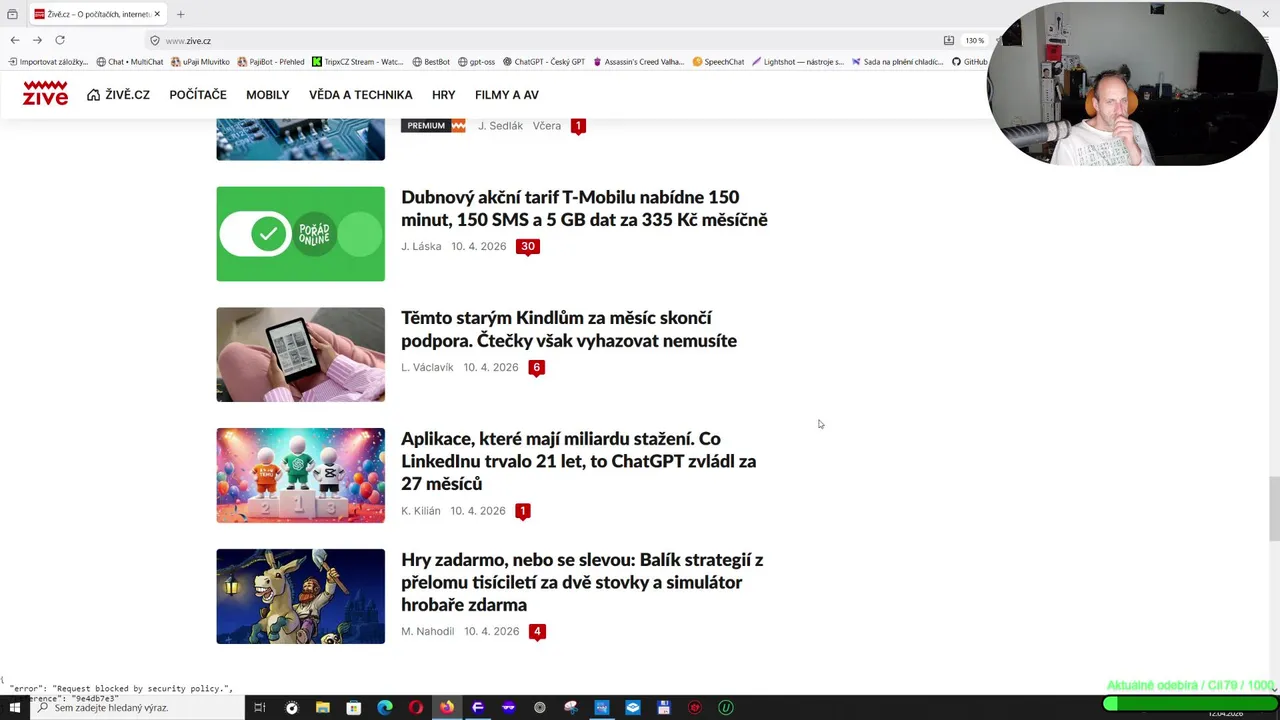Open the HRY section
Viewport: 1280px width, 720px height.
[x=443, y=95]
